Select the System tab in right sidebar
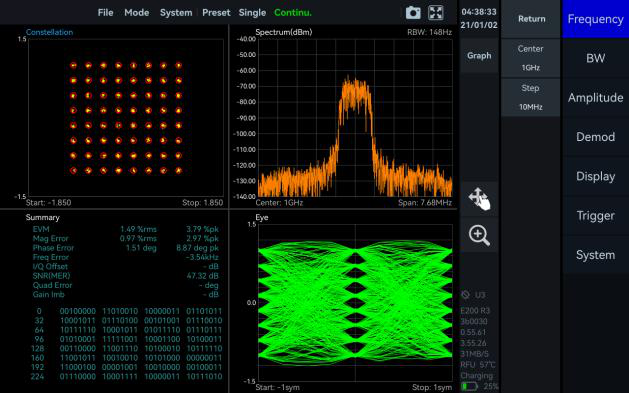The width and height of the screenshot is (629, 393). point(595,255)
